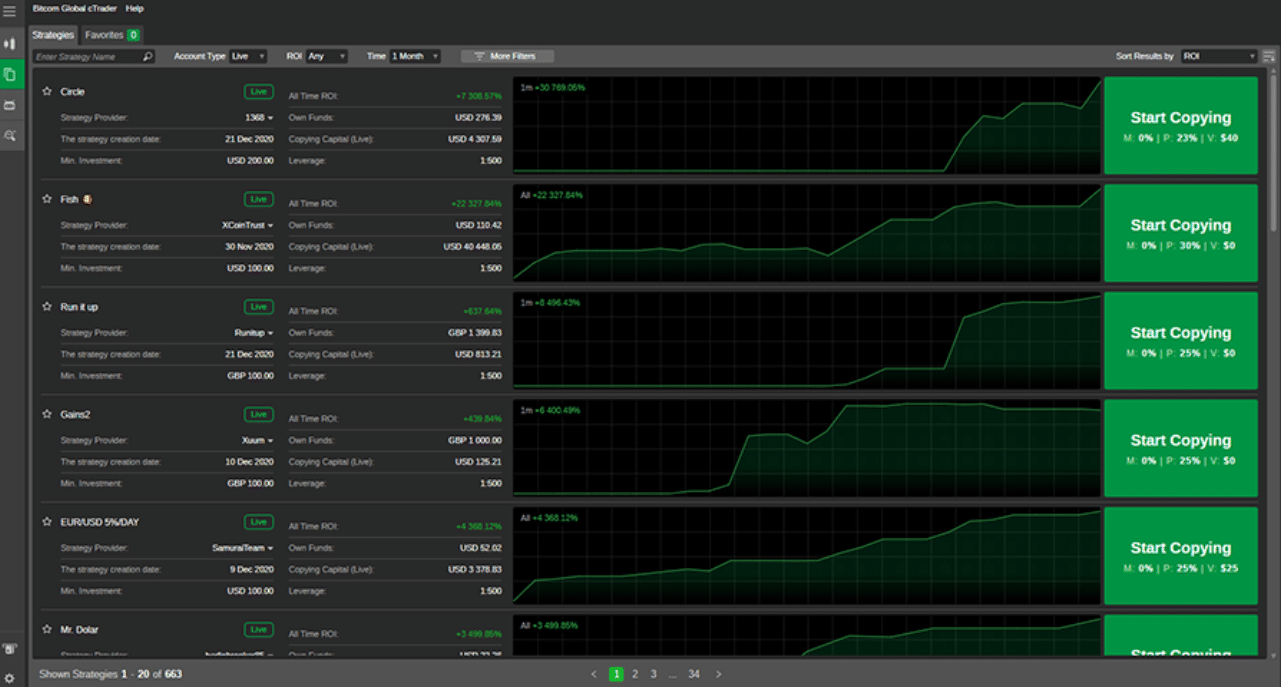Open the Help menu

[134, 8]
